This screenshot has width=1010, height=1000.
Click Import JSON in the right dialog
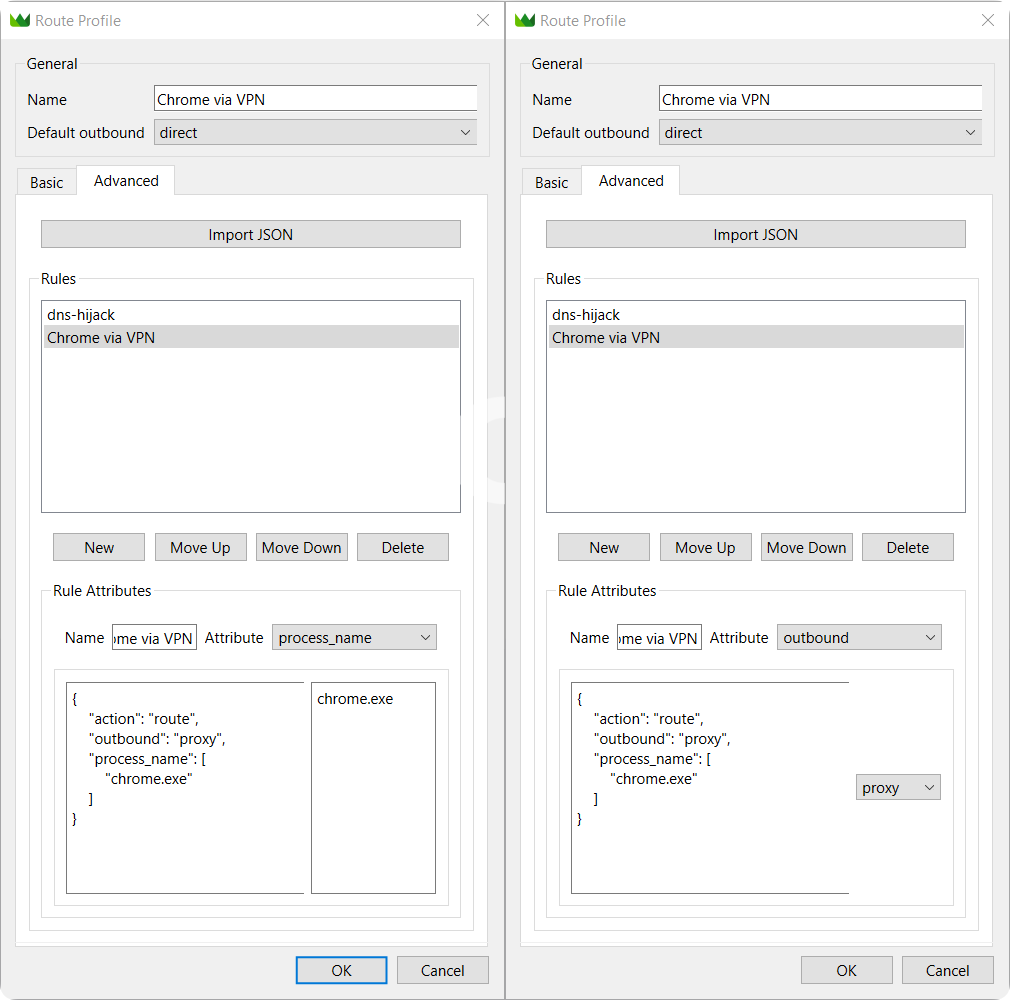click(756, 235)
